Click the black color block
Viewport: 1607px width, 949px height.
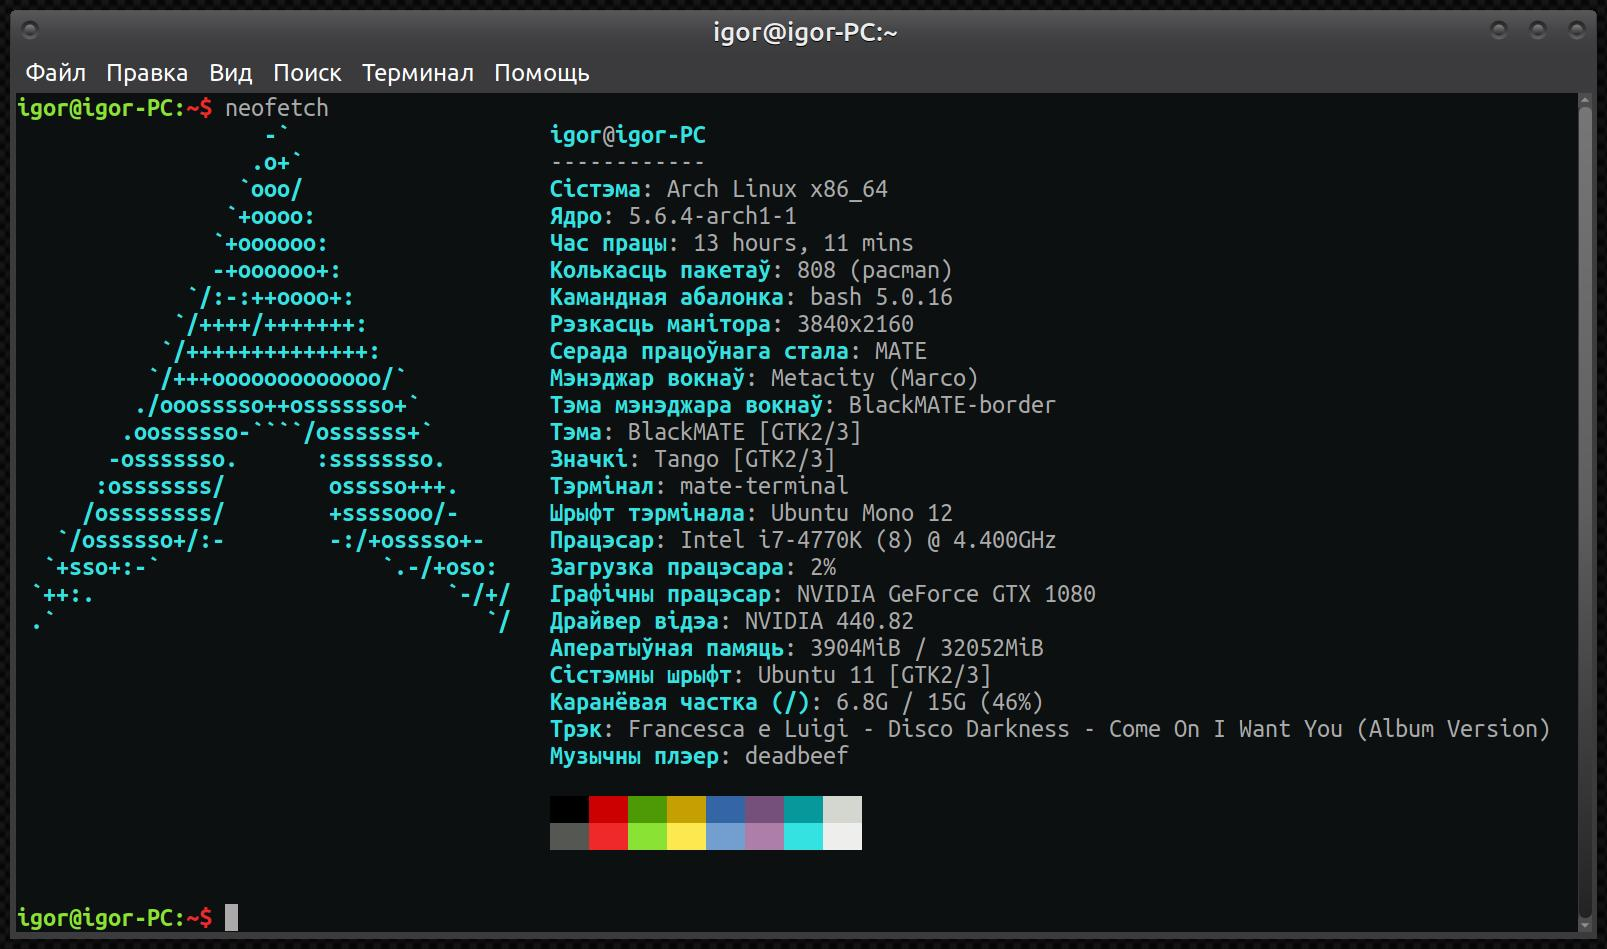pos(569,809)
